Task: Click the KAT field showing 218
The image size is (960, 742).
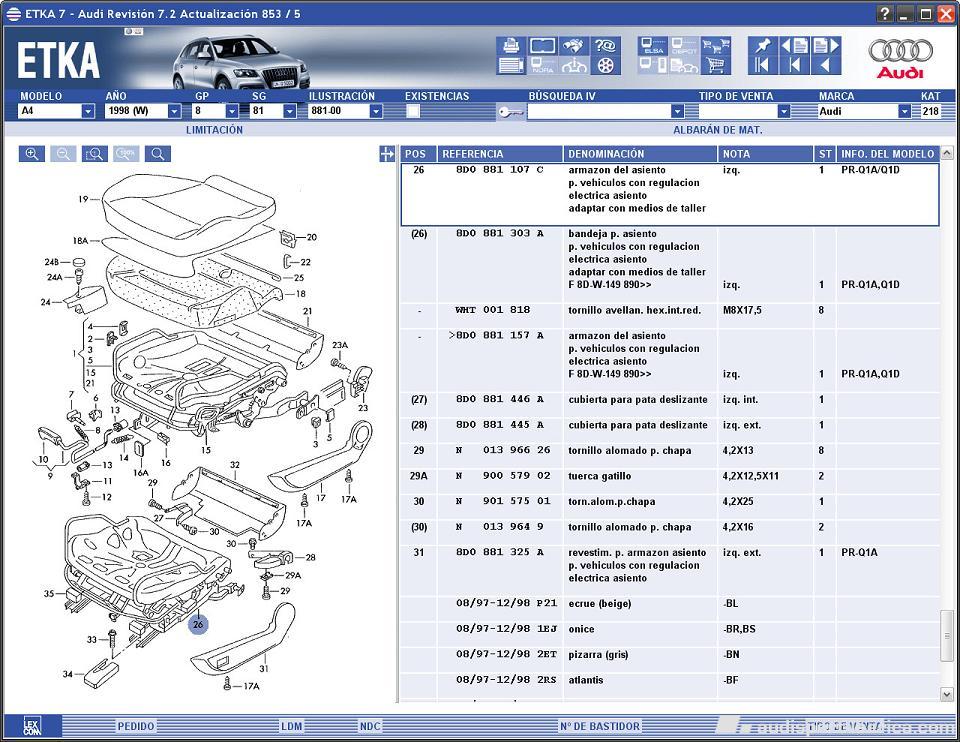Action: coord(931,111)
